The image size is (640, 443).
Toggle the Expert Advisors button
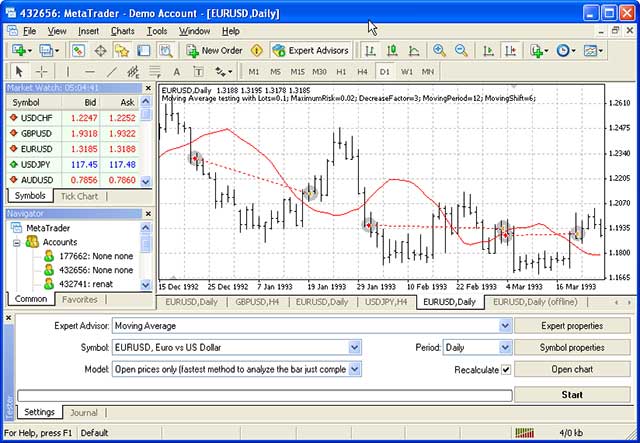click(310, 50)
